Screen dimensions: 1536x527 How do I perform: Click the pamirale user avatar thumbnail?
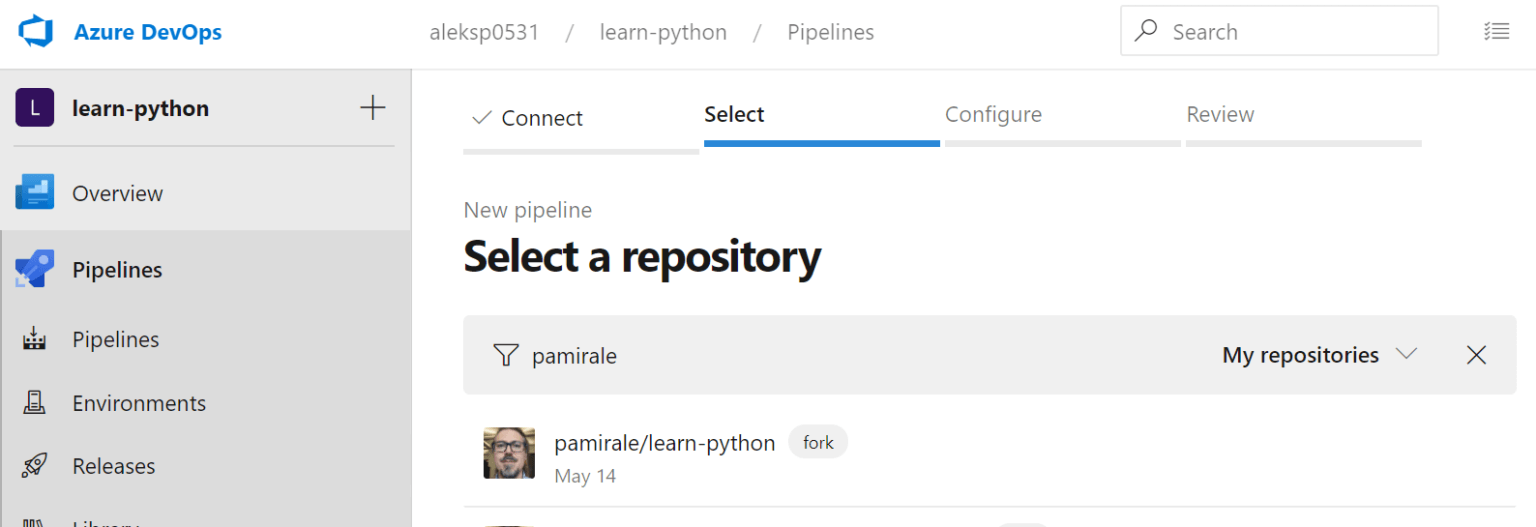(x=509, y=453)
